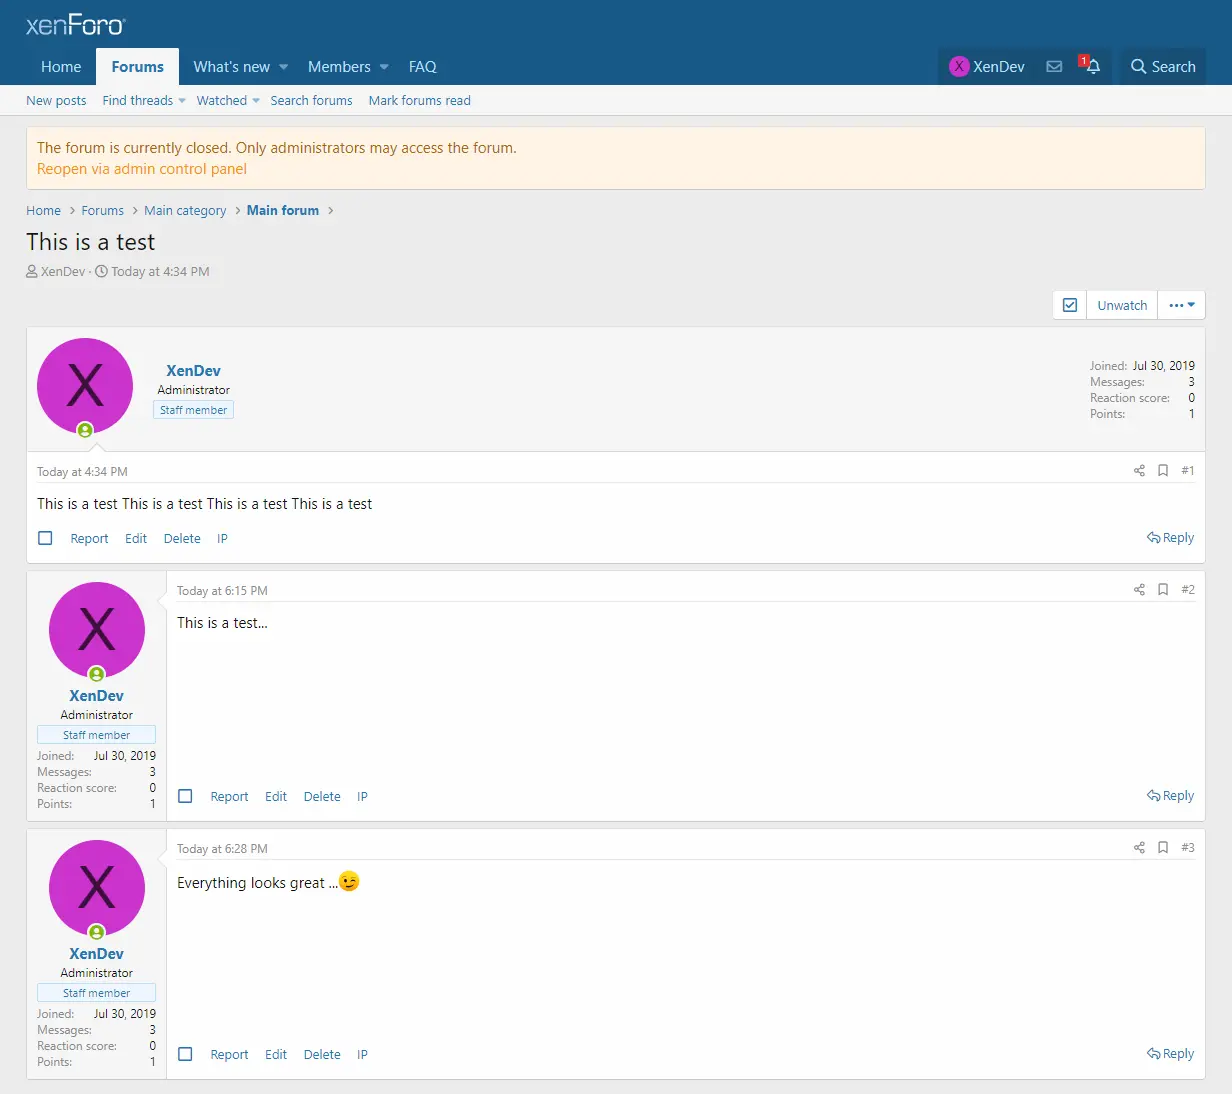Open the Members tab
The width and height of the screenshot is (1232, 1094).
tap(339, 67)
